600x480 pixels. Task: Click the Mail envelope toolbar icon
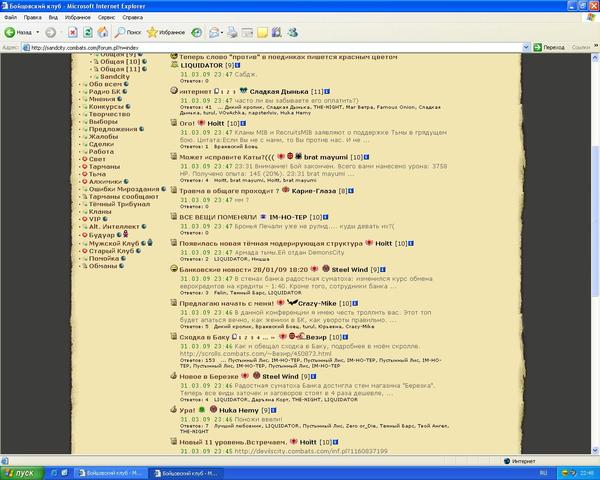(214, 33)
